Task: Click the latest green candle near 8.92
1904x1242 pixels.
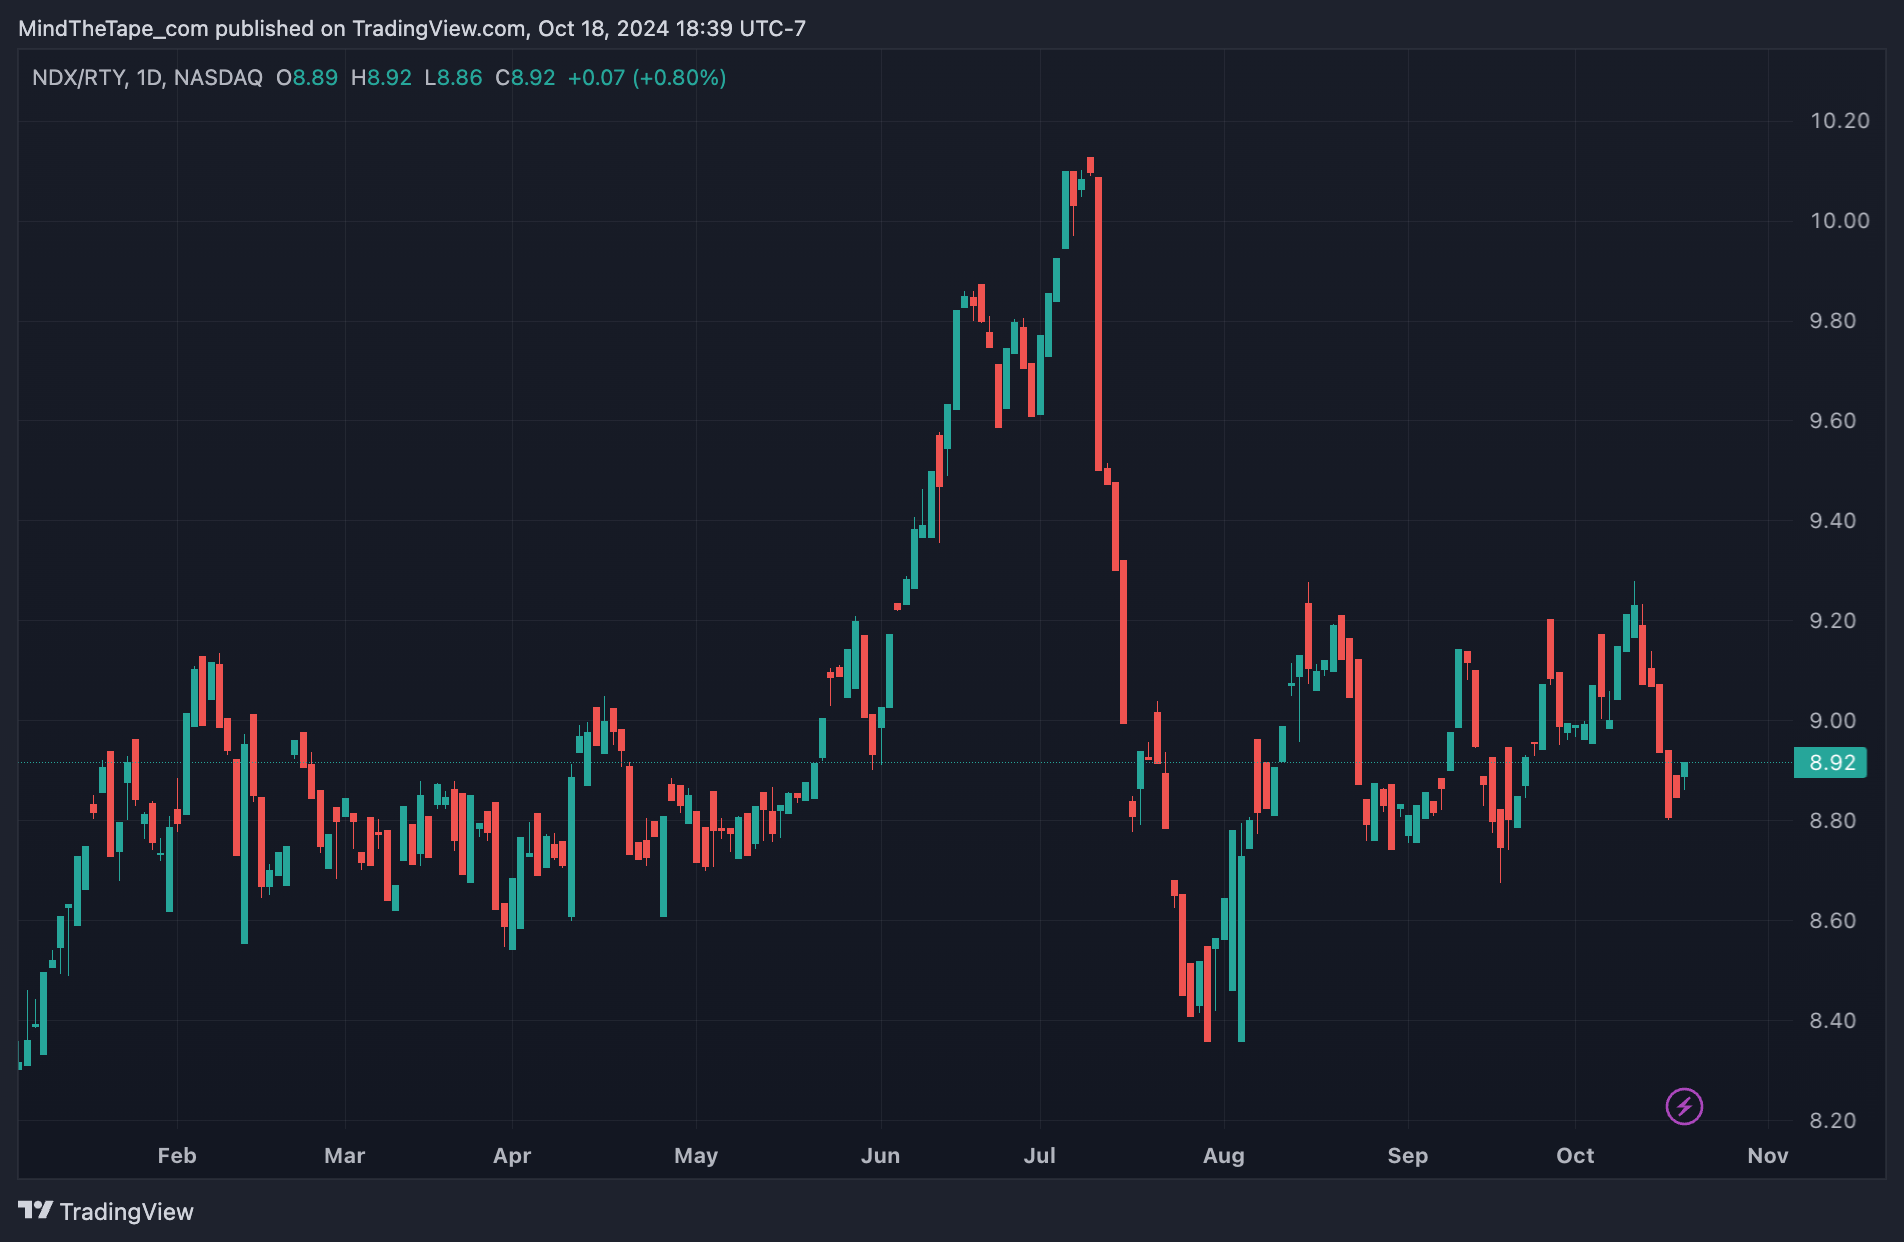Action: tap(1684, 772)
